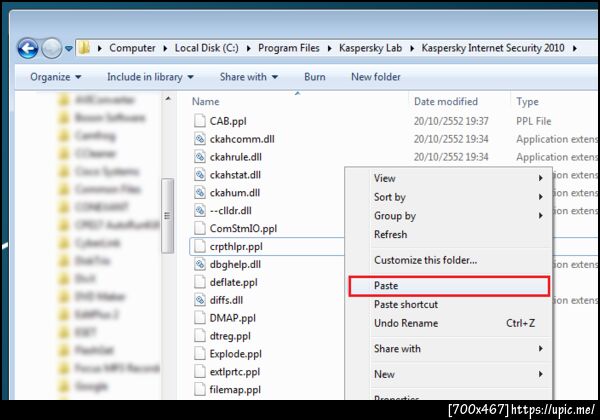This screenshot has width=600, height=420.
Task: Click Local Disk (C:) breadcrumb
Action: [206, 48]
